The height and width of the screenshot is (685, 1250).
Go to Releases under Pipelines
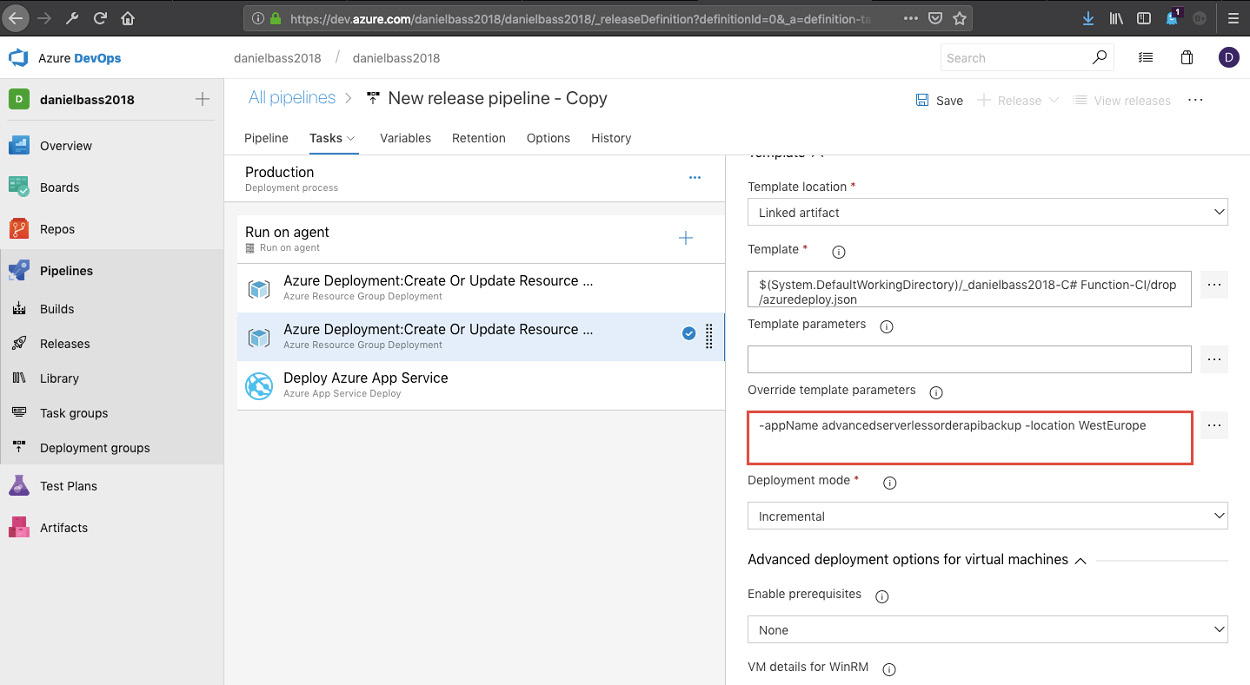click(x=65, y=344)
